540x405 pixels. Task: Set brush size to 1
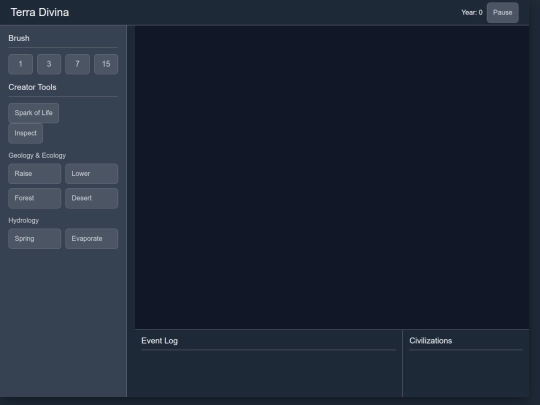coord(21,64)
